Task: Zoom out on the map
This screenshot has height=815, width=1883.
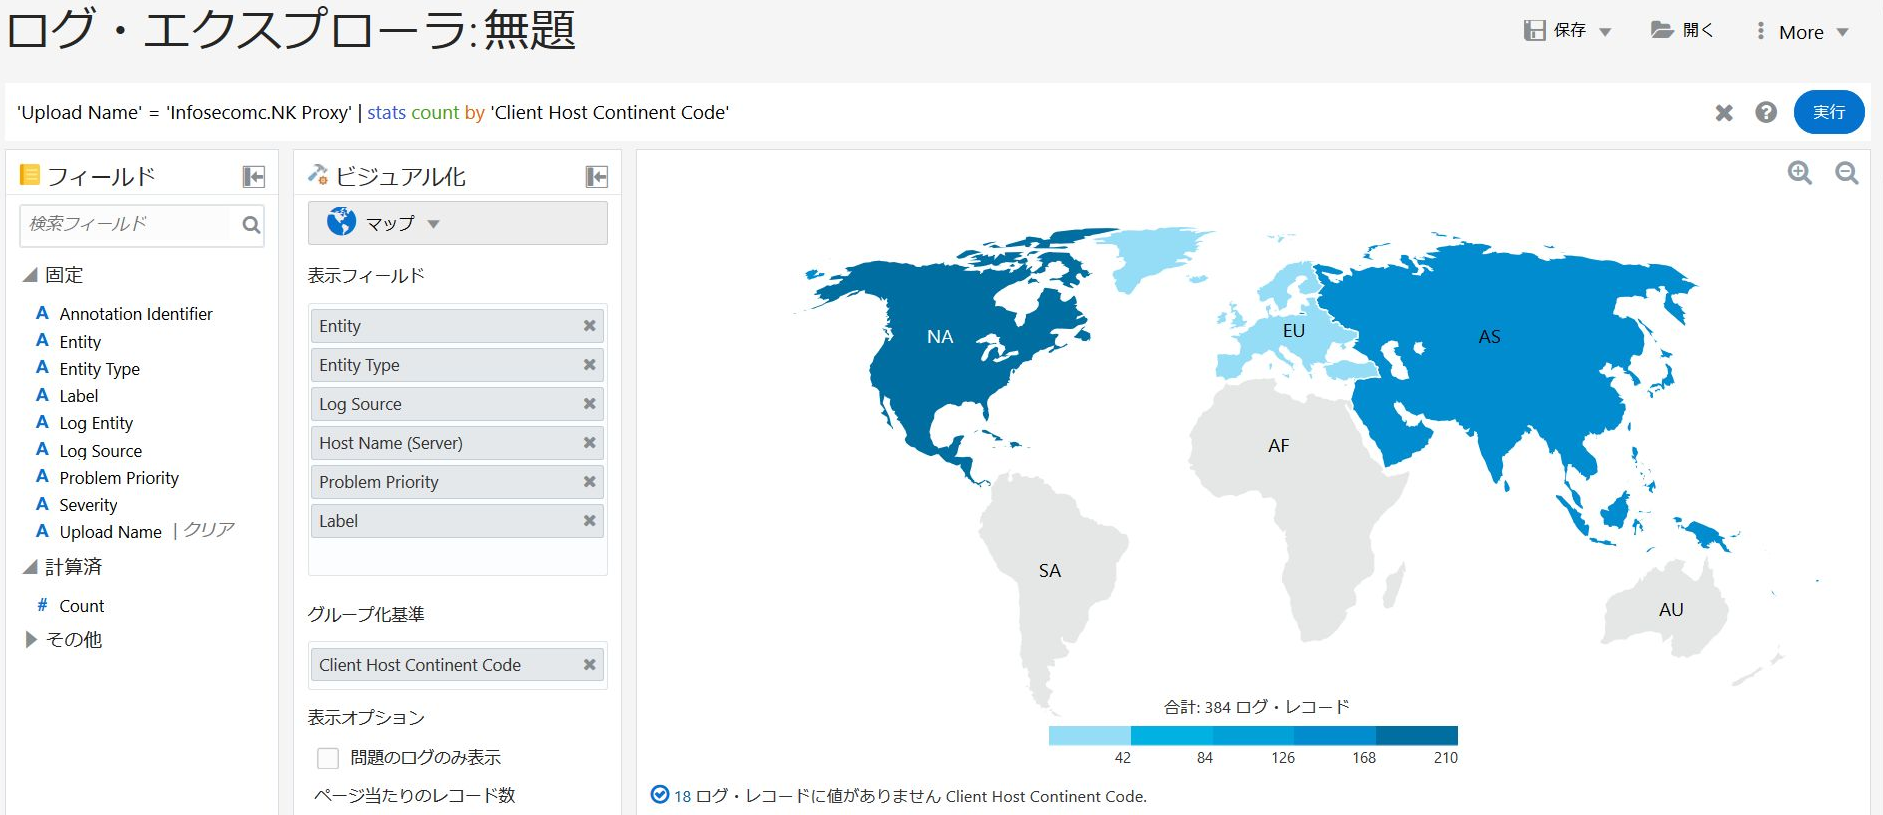Action: pos(1847,173)
